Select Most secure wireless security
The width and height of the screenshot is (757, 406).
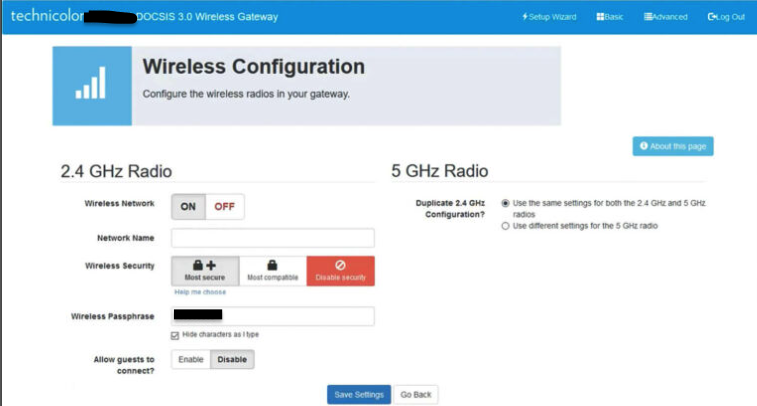(x=205, y=271)
